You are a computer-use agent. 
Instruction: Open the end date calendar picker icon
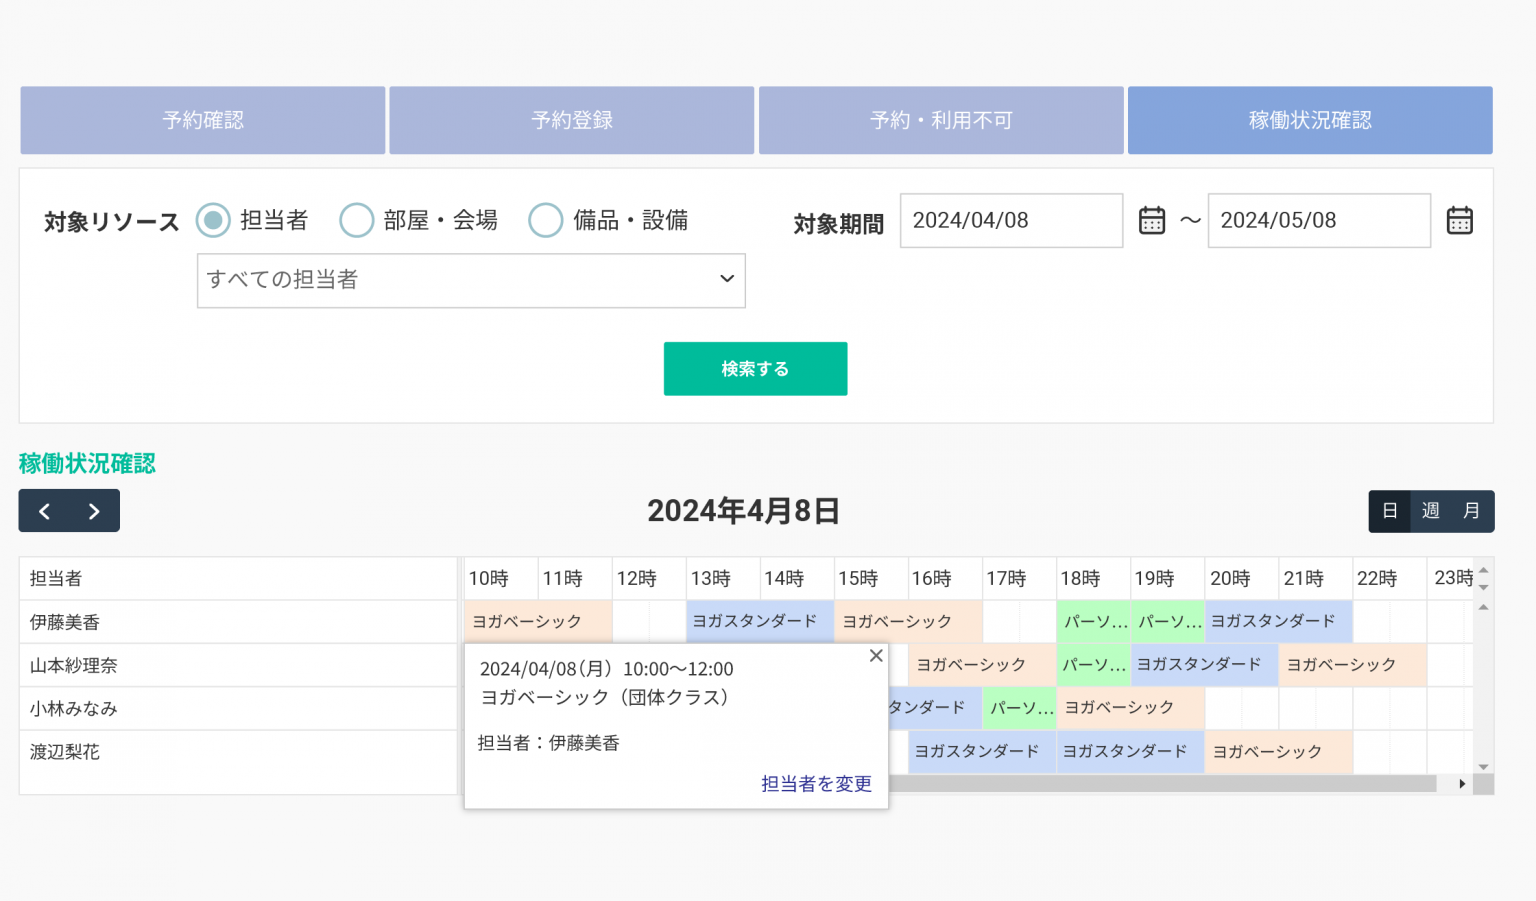1459,220
